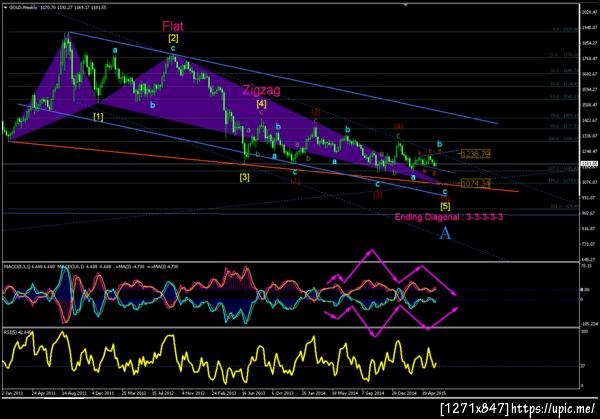Click the '15 Jul 2012' date label

coord(164,393)
